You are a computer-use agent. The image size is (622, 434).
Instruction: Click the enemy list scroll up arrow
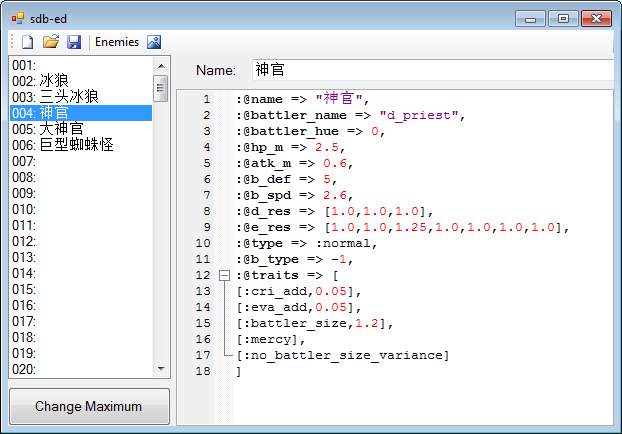161,65
